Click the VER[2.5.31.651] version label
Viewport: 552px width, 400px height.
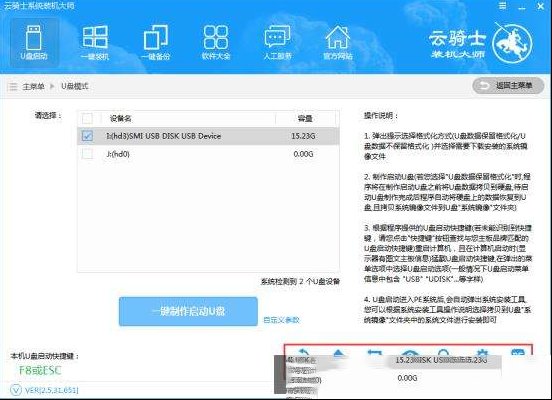(51, 390)
